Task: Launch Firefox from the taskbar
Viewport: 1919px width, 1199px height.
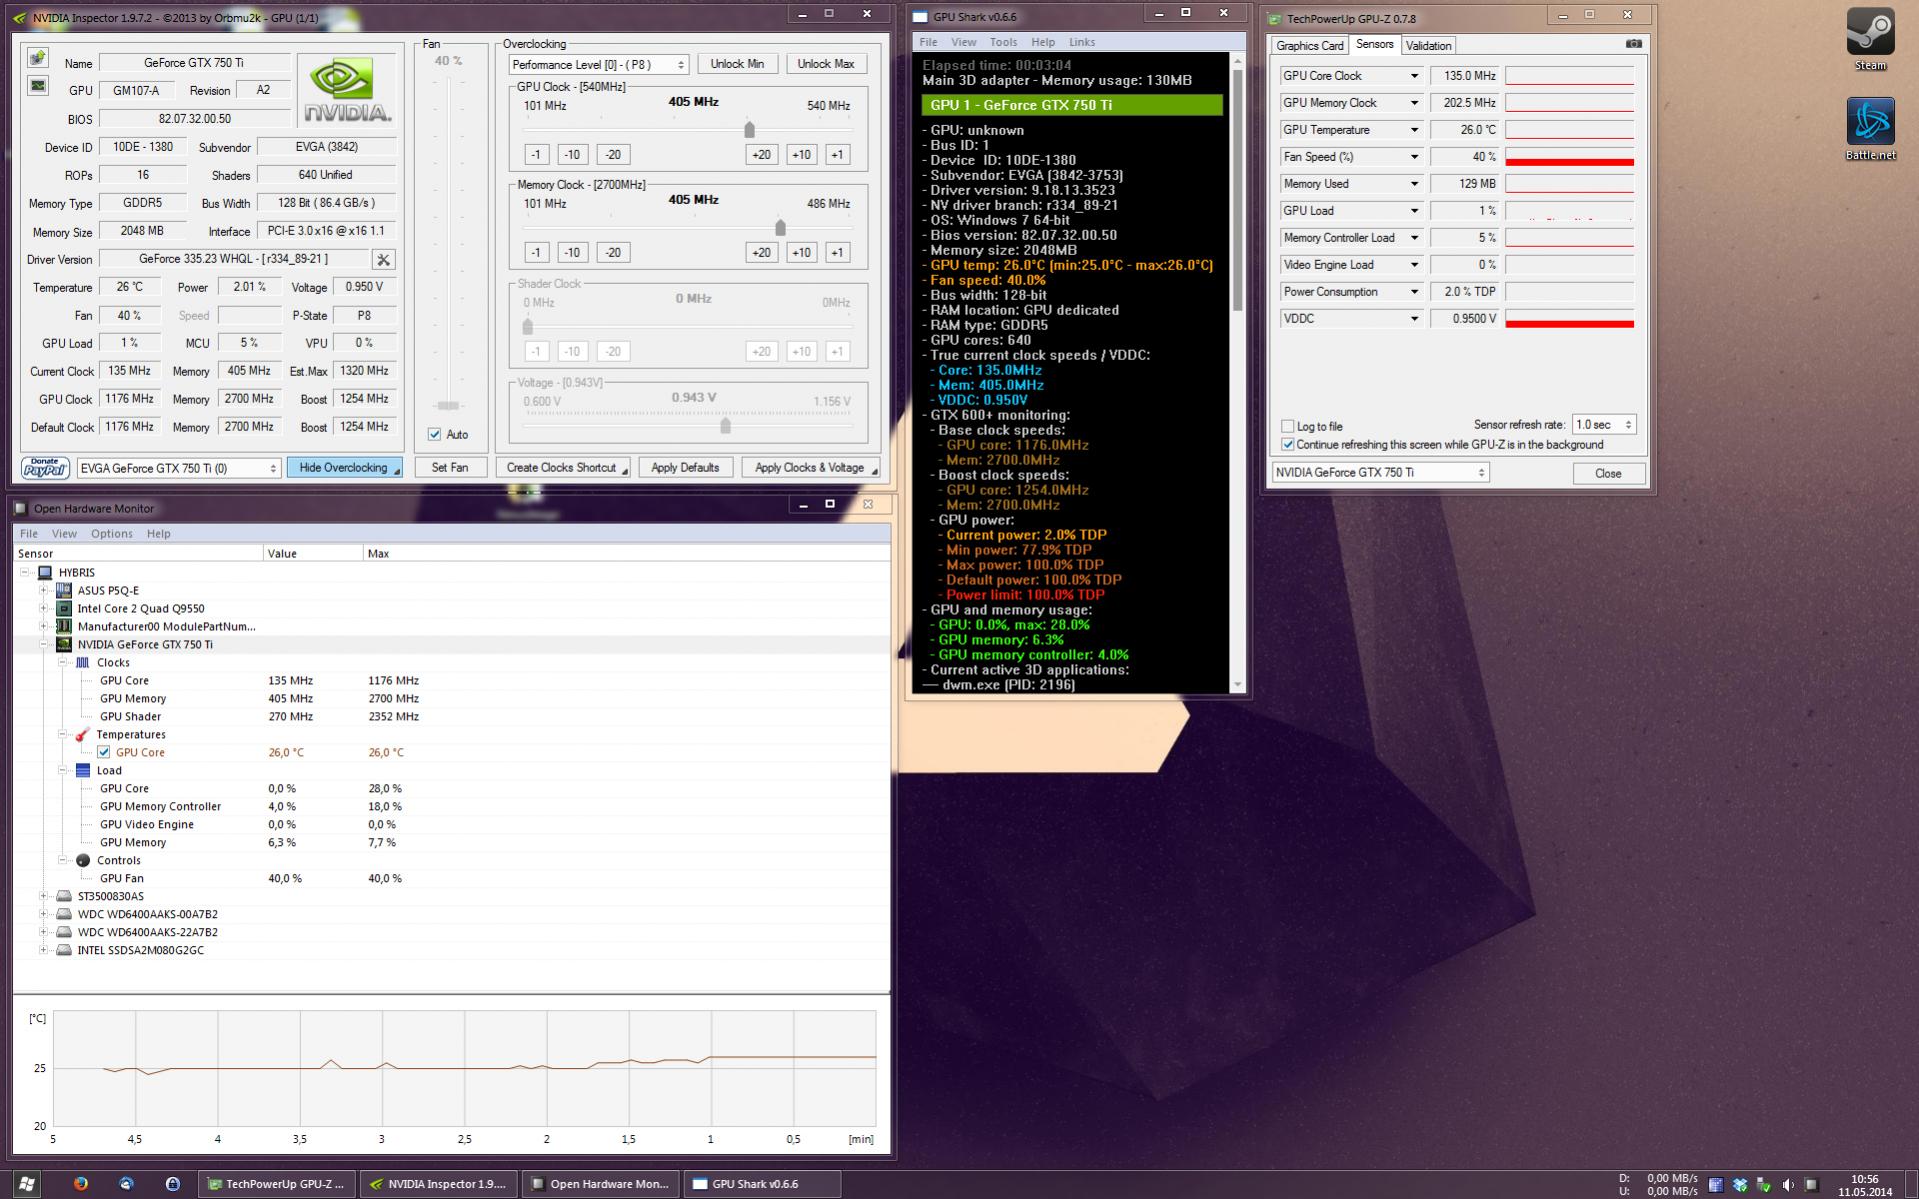Action: coord(81,1184)
